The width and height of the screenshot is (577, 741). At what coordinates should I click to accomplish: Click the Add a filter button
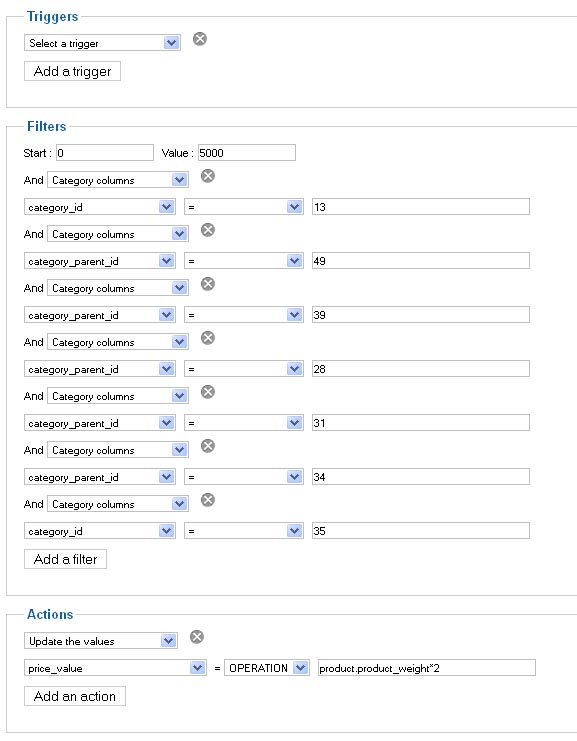pos(65,559)
